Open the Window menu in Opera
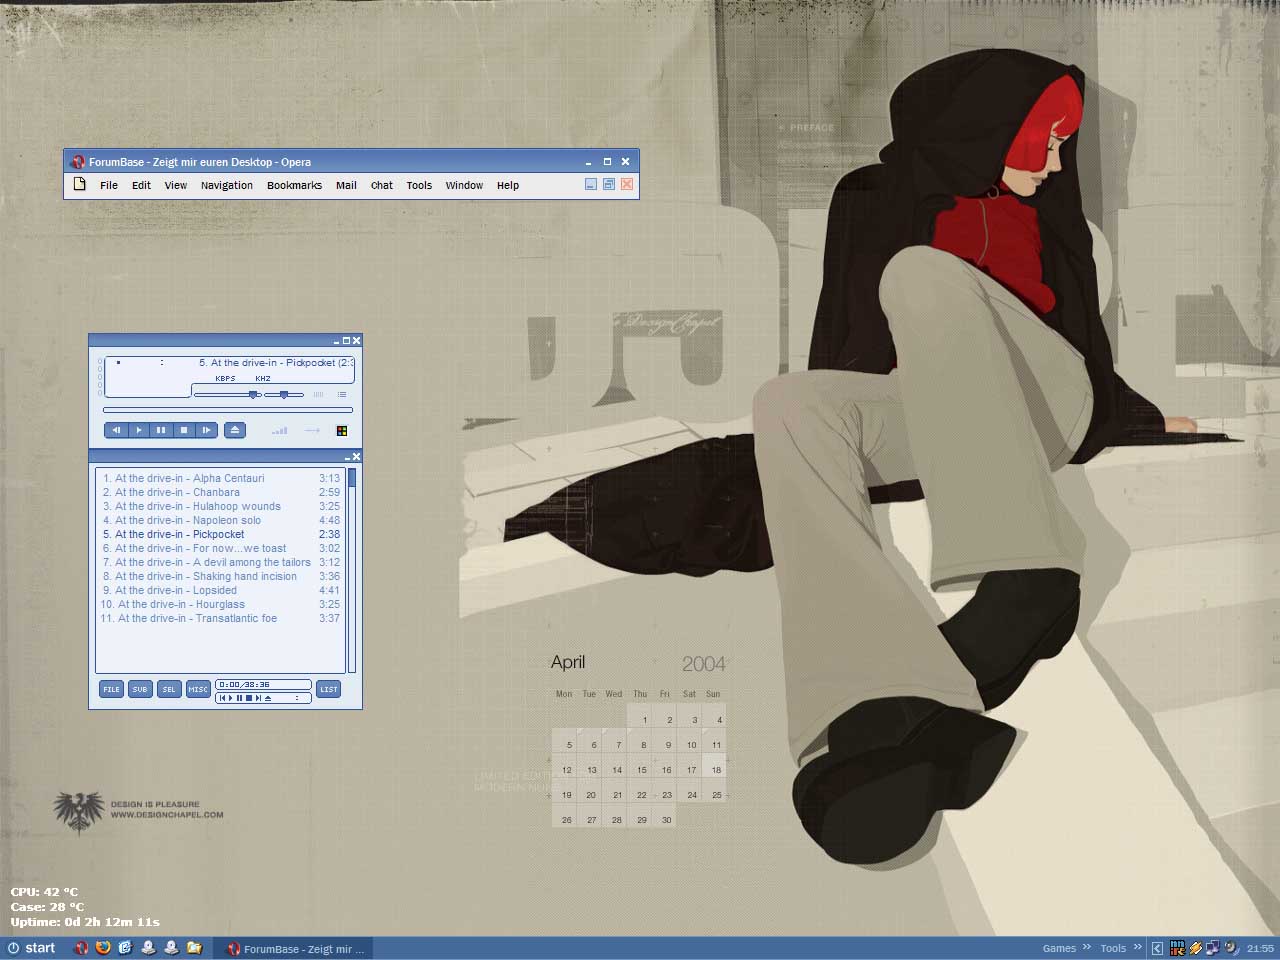 point(464,185)
